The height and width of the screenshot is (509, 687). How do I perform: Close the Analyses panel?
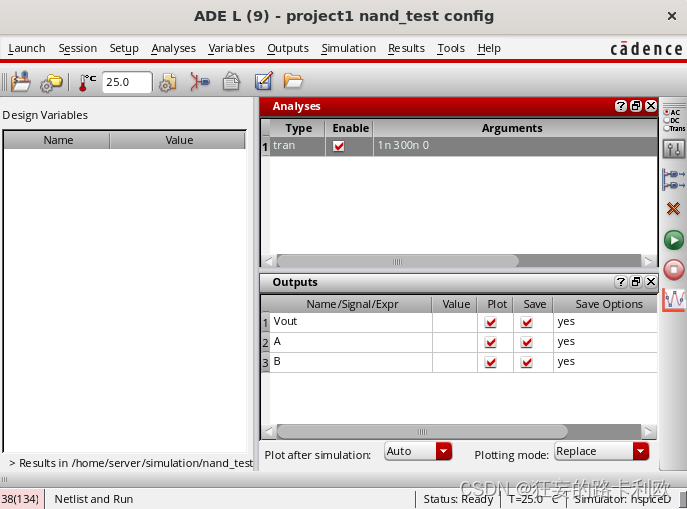click(x=651, y=106)
